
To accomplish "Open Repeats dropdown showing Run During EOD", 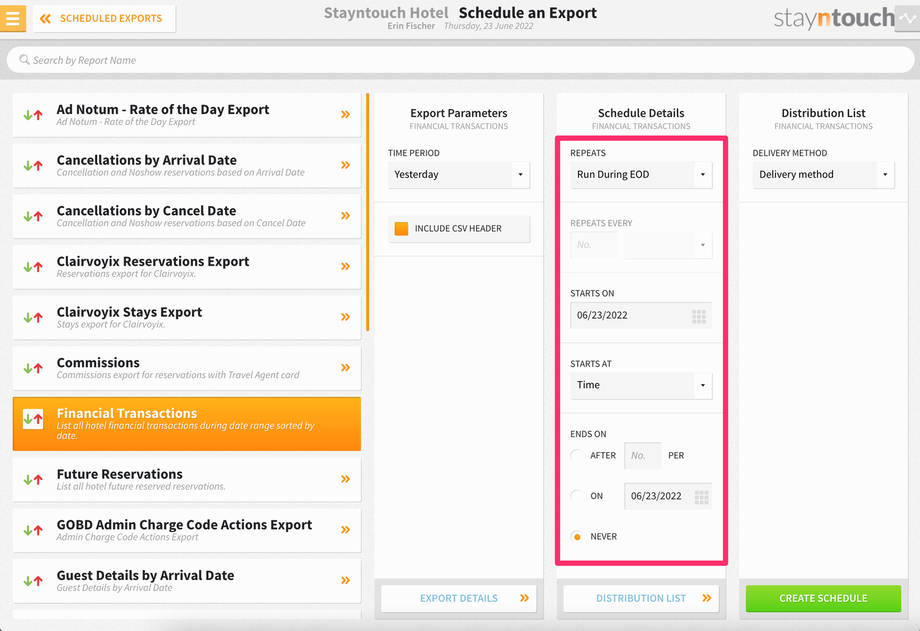I will click(641, 174).
